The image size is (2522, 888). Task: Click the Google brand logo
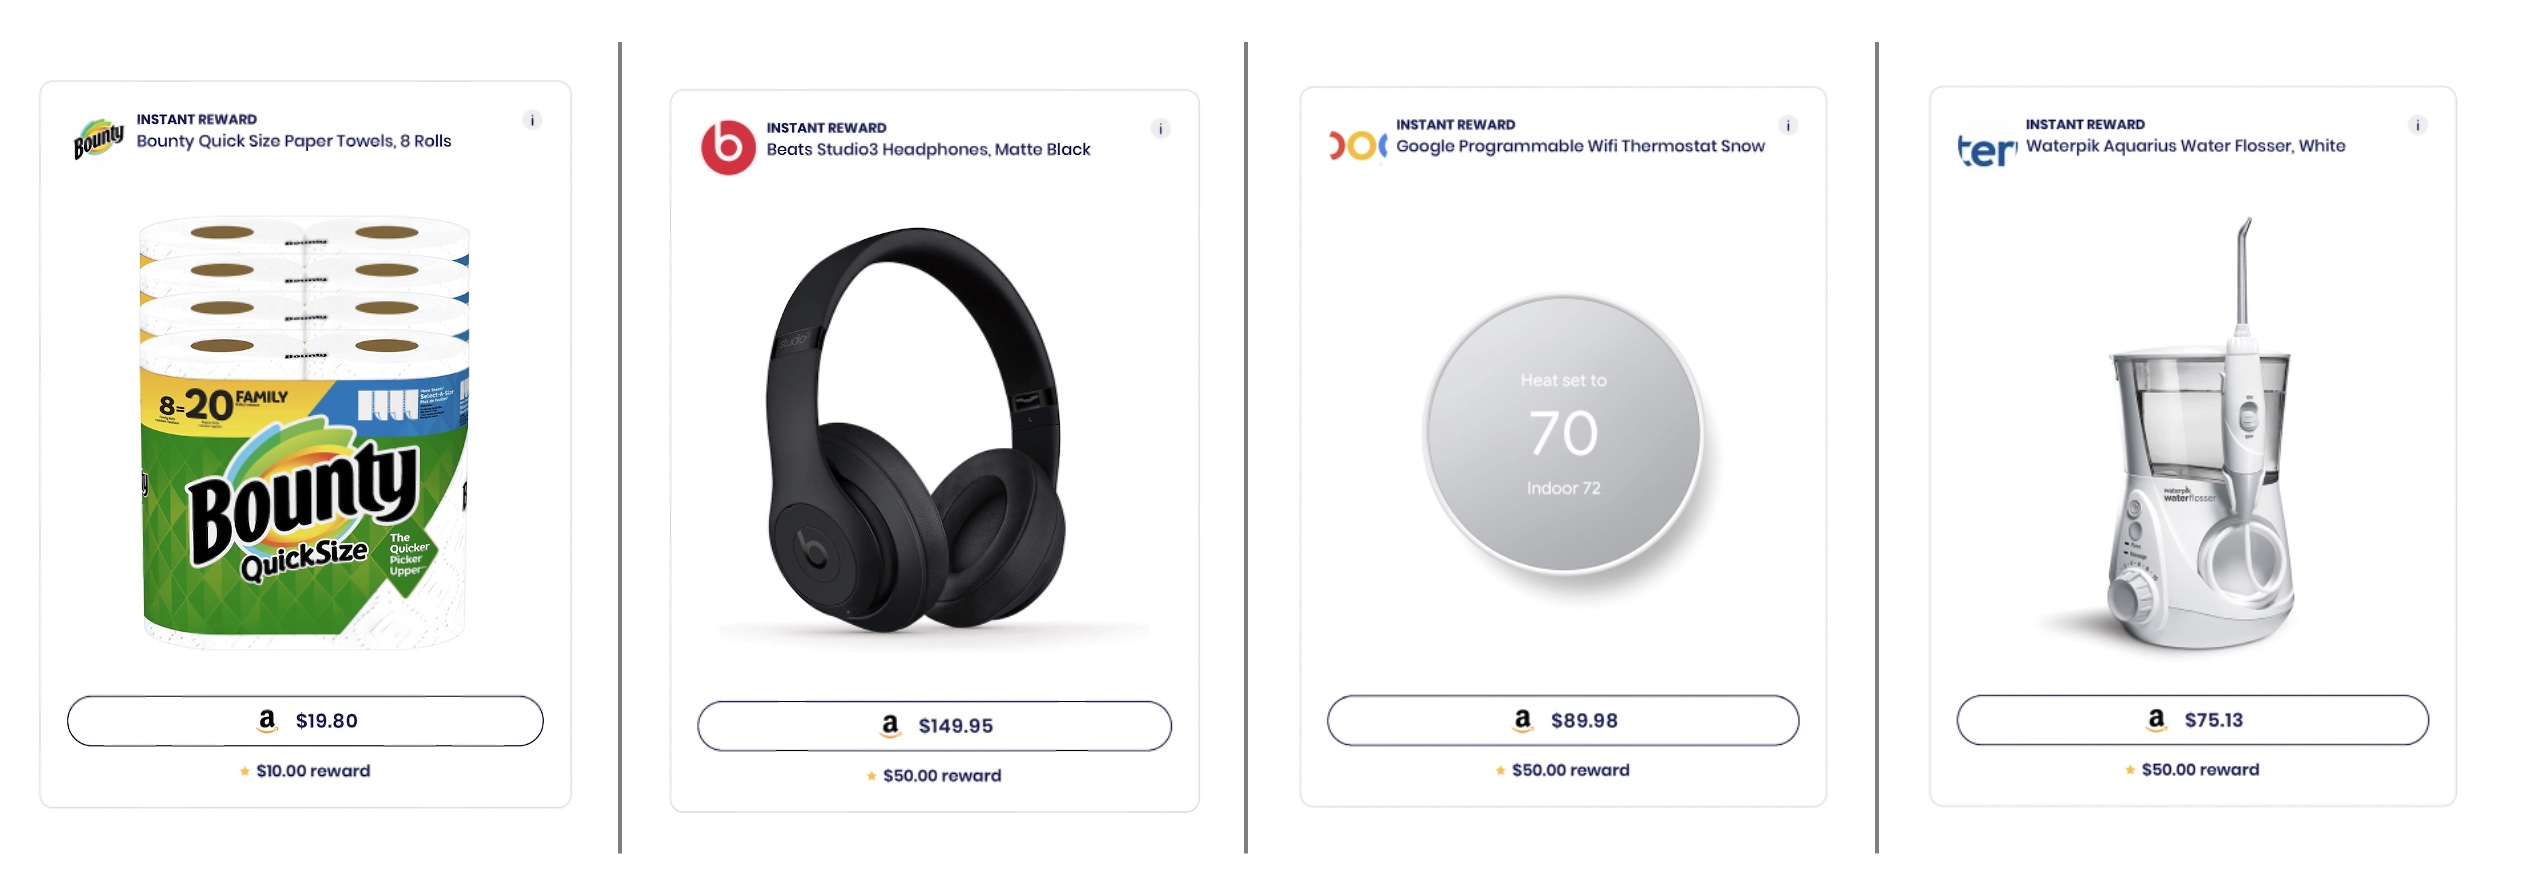1357,145
